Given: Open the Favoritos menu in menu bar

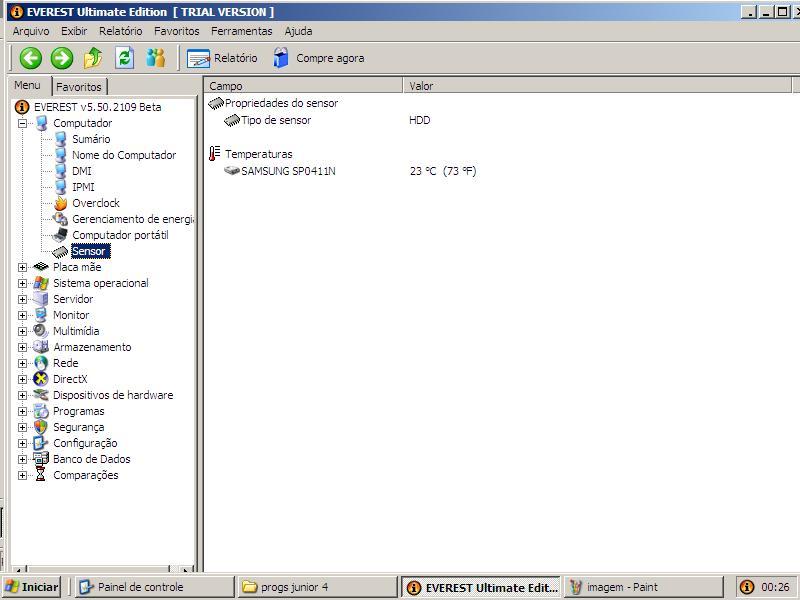Looking at the screenshot, I should [x=177, y=31].
